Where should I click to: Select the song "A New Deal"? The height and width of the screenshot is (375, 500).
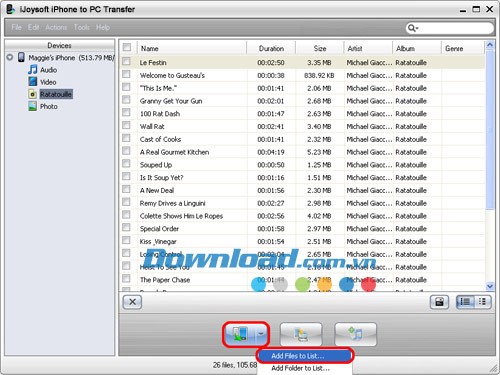(157, 190)
